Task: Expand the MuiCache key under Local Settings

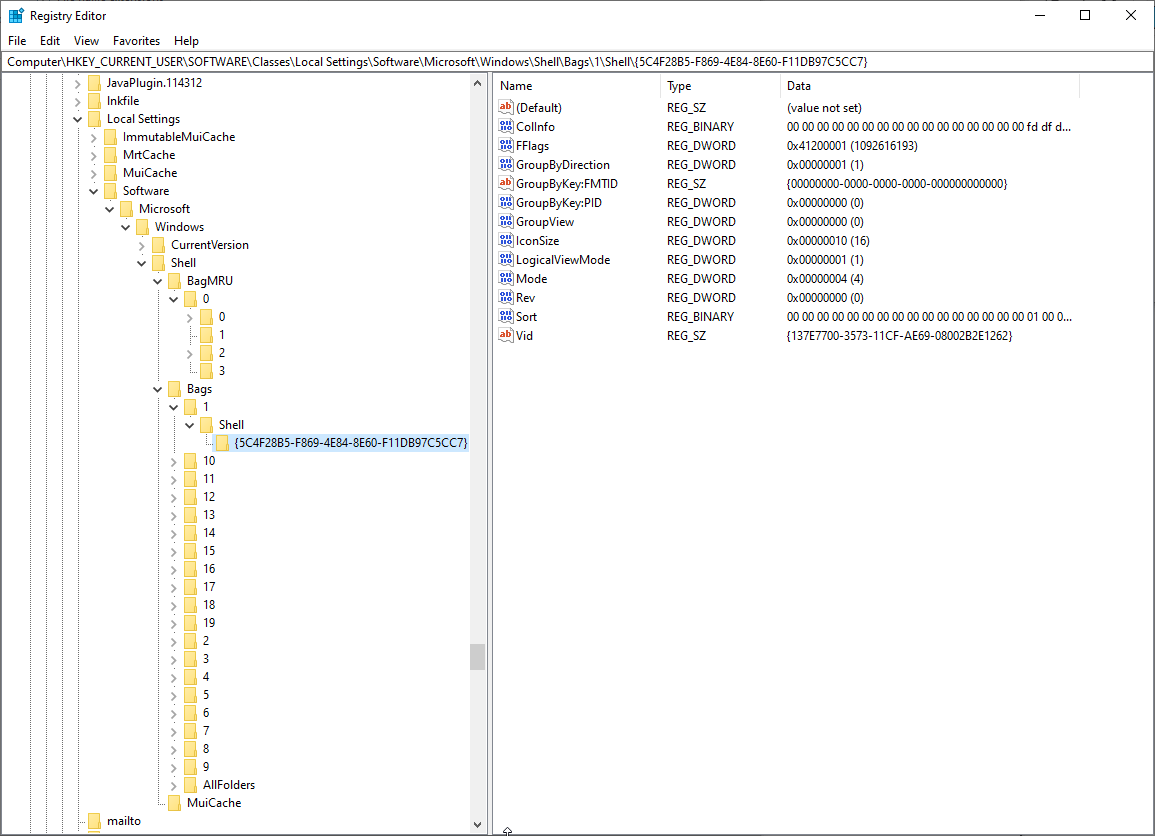Action: tap(94, 173)
